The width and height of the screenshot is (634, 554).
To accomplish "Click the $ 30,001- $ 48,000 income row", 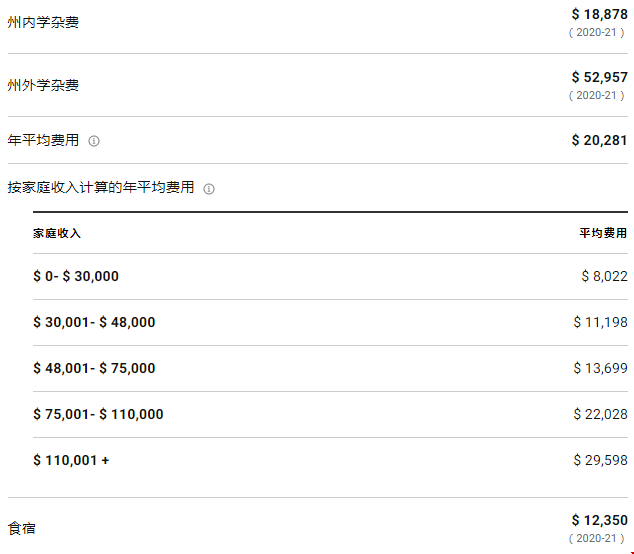I will [330, 323].
